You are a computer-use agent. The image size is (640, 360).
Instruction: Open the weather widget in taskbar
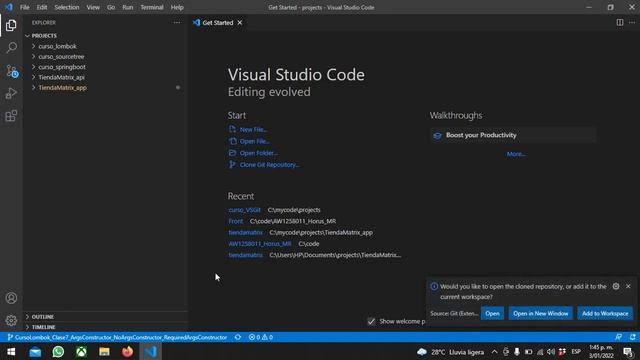450,351
